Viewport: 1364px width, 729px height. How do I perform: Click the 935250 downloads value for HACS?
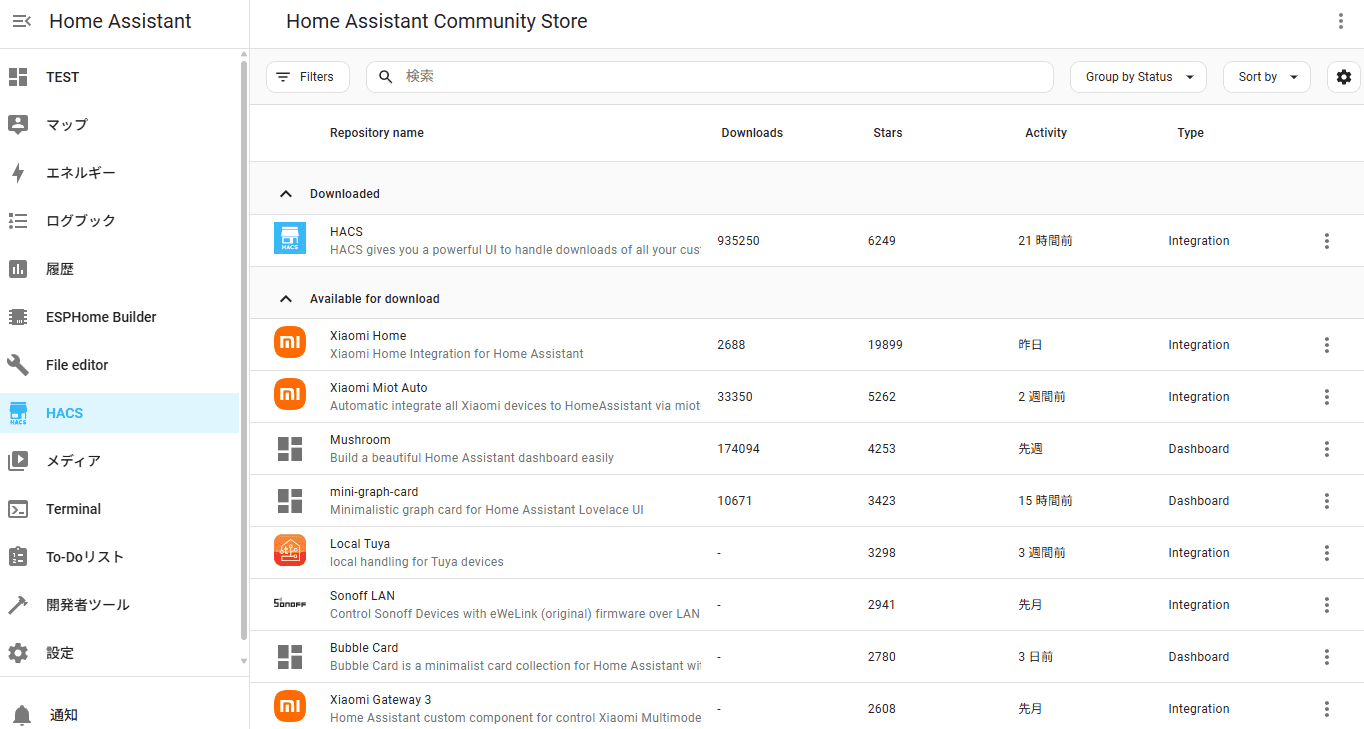coord(738,241)
